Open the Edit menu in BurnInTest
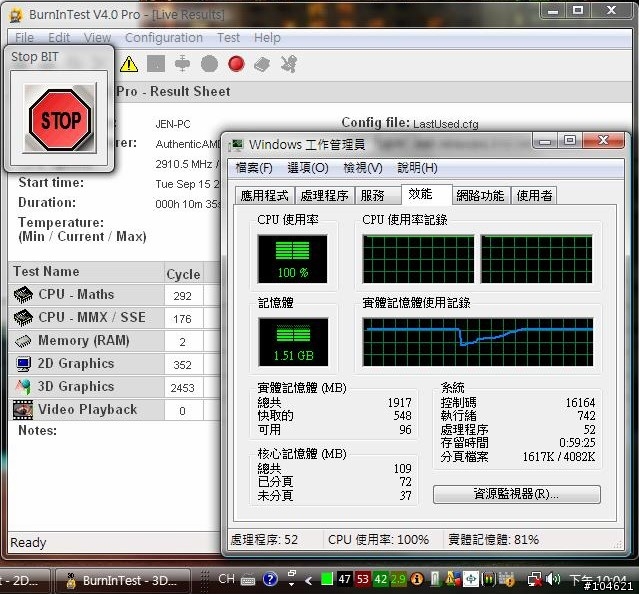639x594 pixels. tap(59, 37)
